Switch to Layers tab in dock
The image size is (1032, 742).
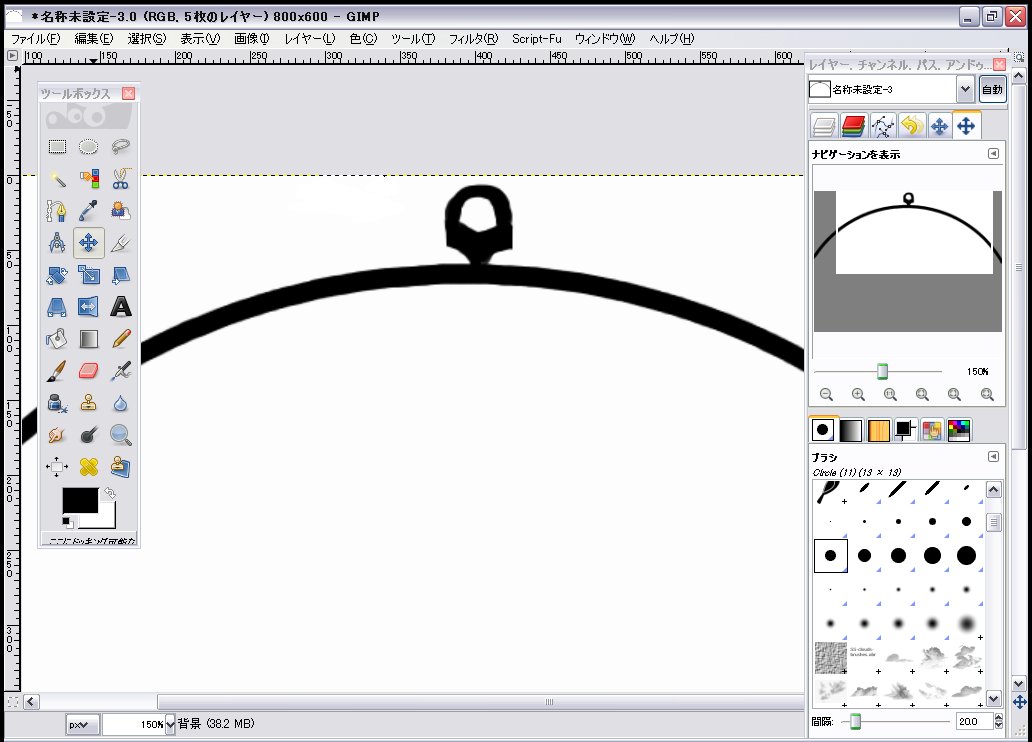[824, 126]
